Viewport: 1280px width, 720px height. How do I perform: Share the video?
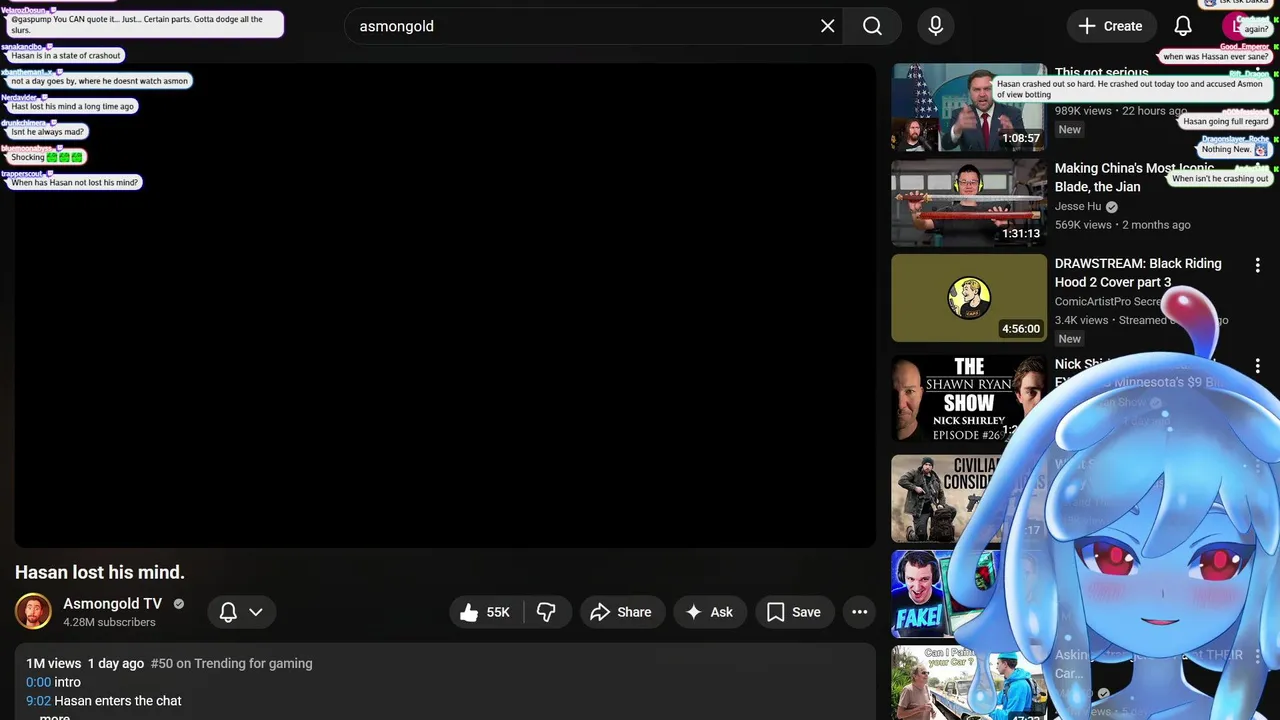(x=621, y=612)
